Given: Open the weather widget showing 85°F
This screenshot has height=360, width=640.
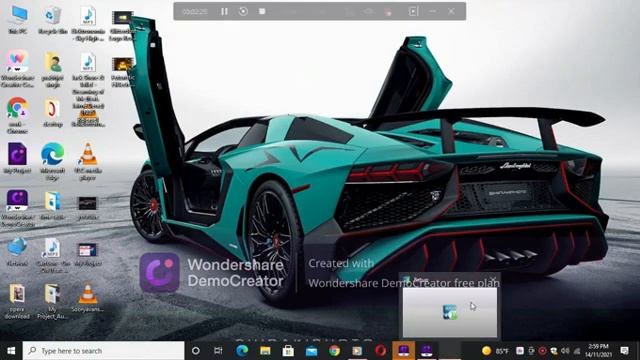Looking at the screenshot, I should click(x=495, y=351).
